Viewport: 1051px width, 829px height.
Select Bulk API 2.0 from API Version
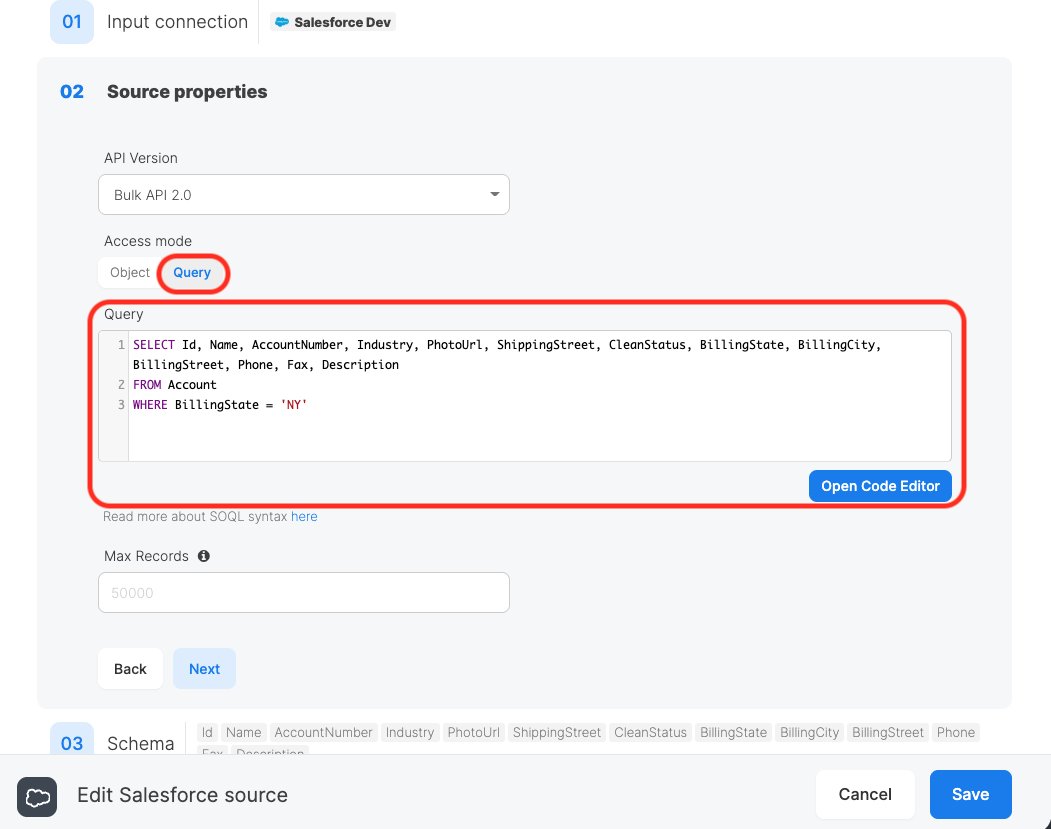point(304,194)
